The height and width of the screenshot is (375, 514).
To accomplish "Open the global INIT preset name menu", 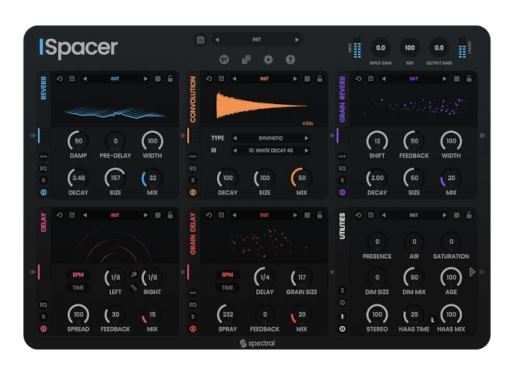I will click(x=257, y=40).
